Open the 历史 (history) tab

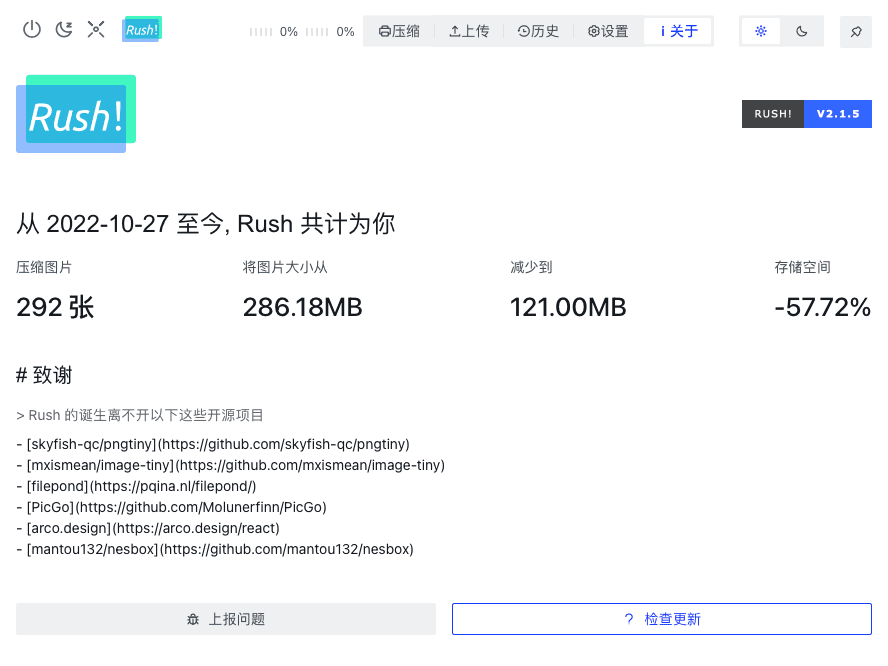538,31
